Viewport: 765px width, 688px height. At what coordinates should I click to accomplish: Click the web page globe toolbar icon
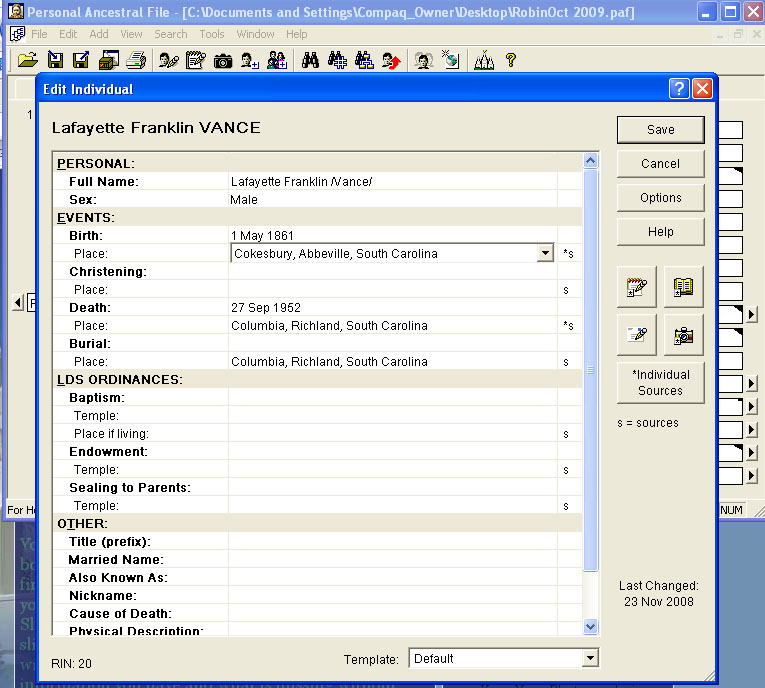[450, 60]
